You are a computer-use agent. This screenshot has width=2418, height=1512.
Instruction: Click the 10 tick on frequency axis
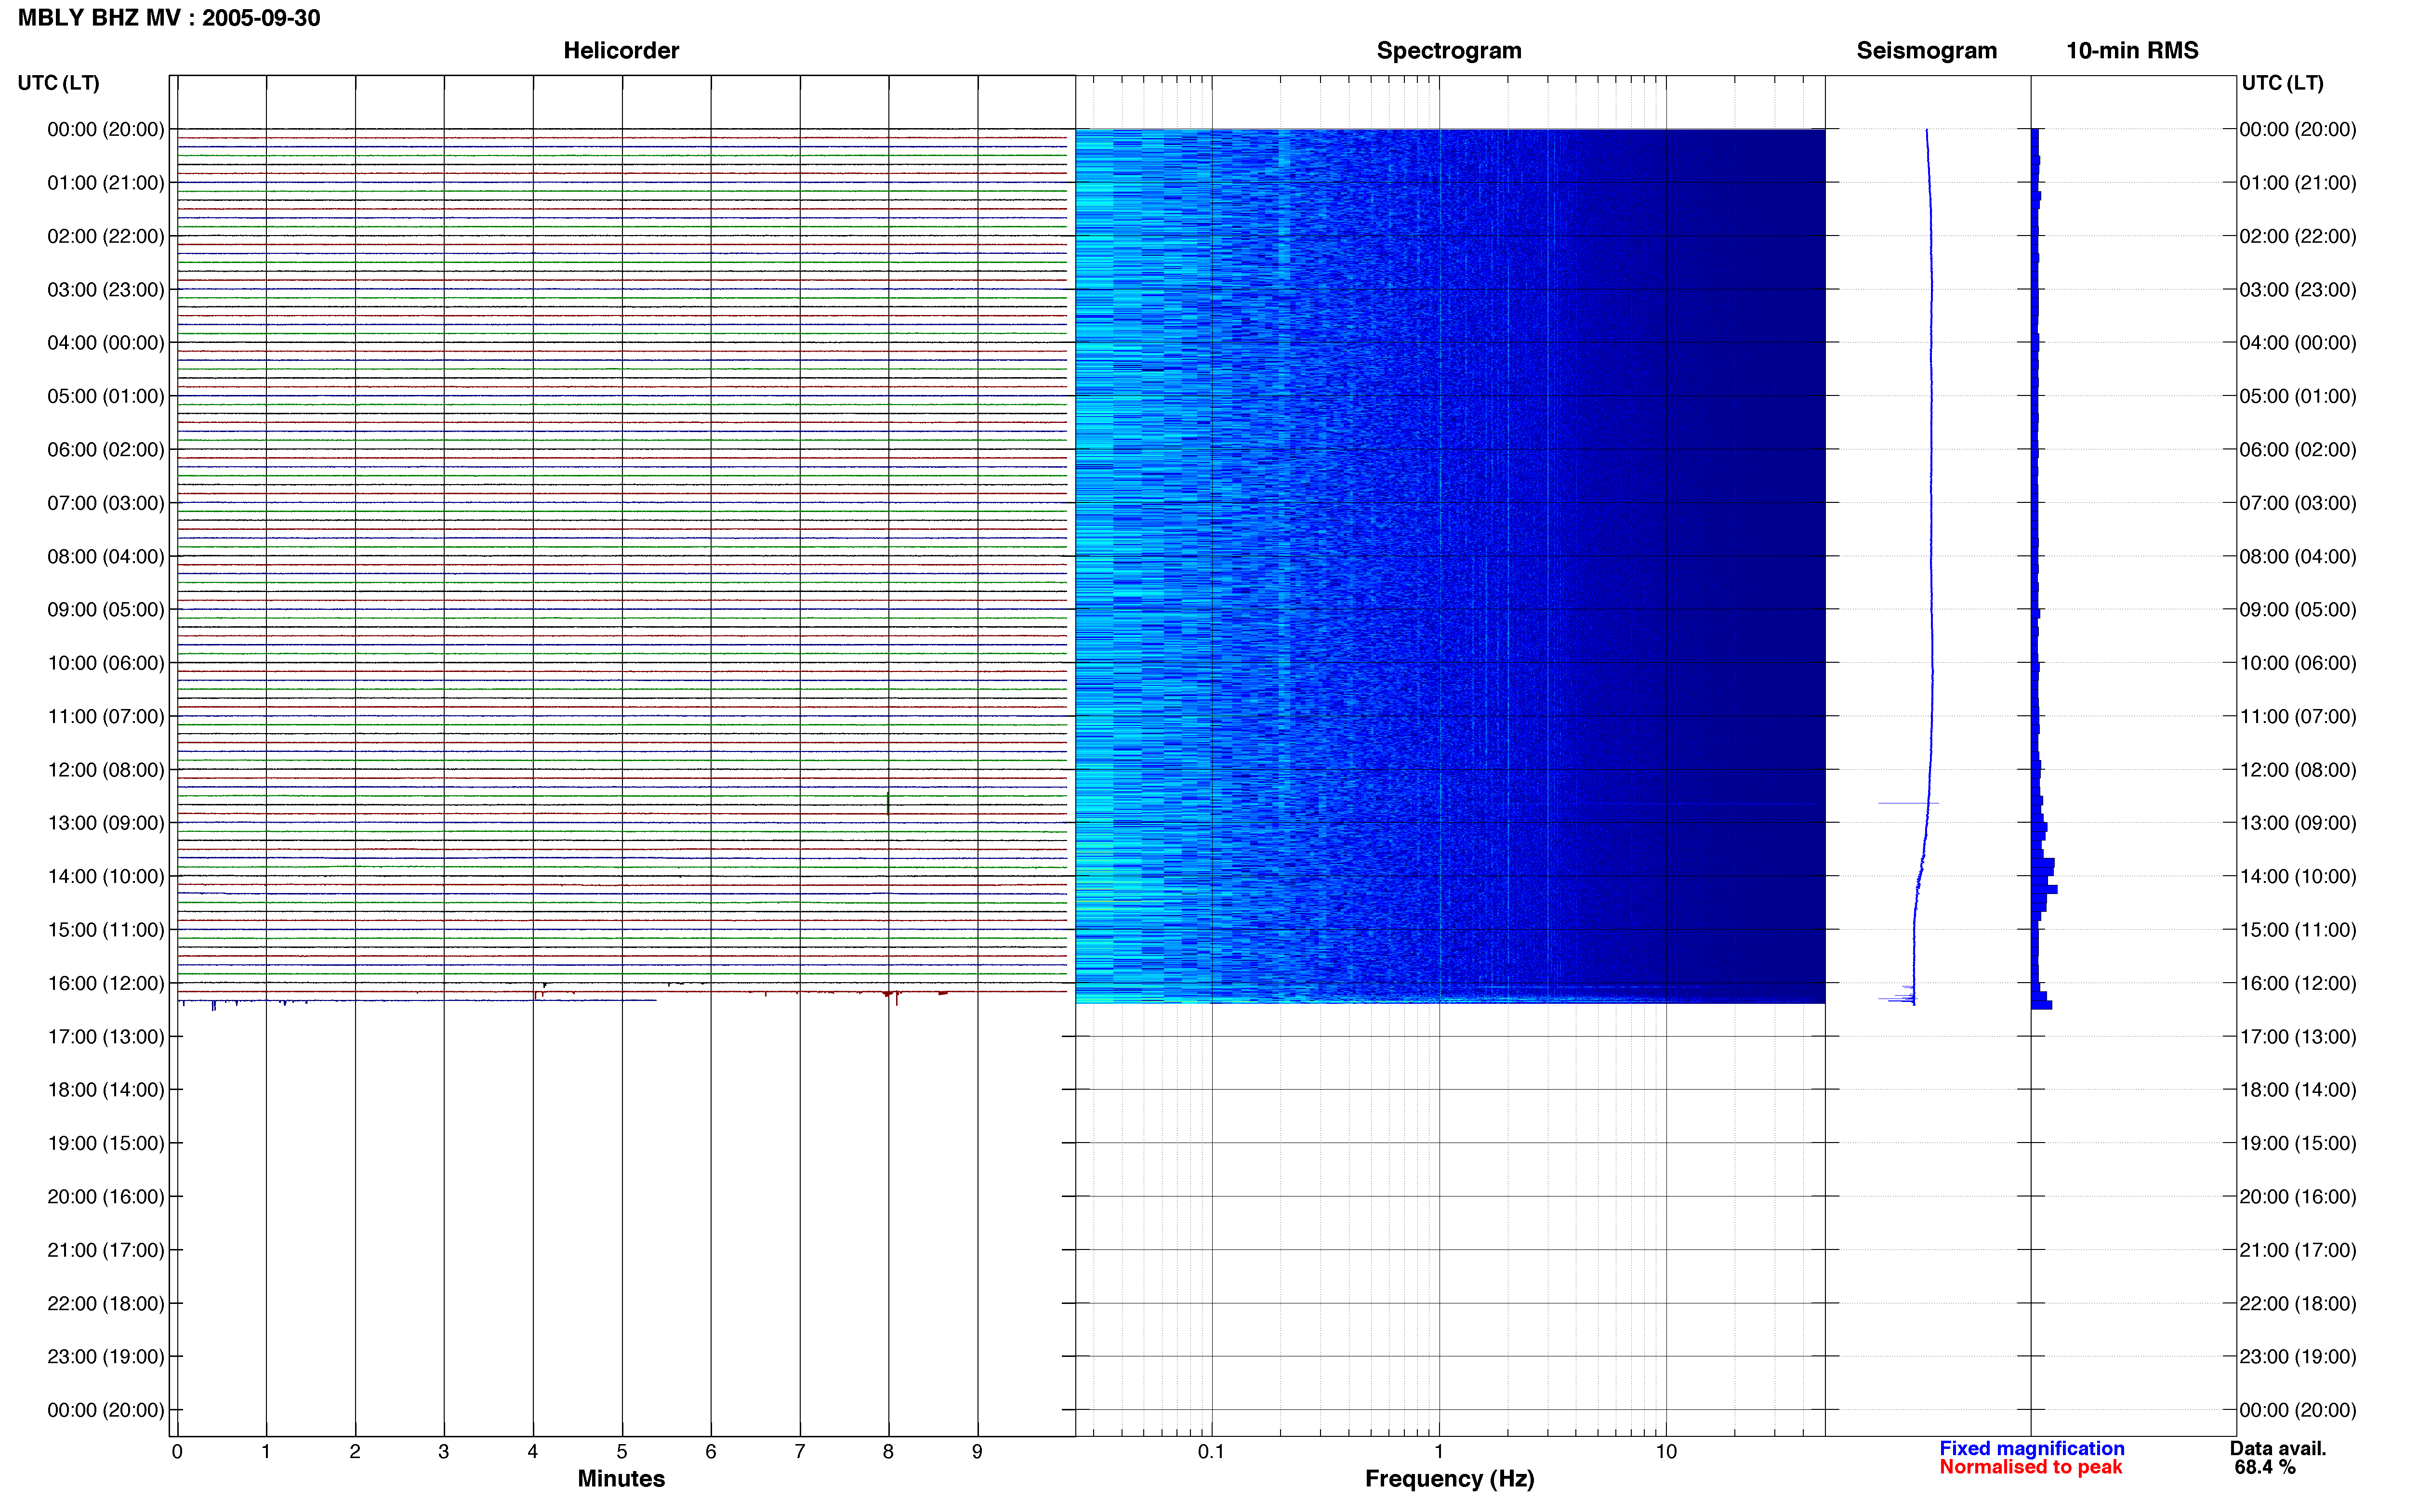(1666, 1452)
